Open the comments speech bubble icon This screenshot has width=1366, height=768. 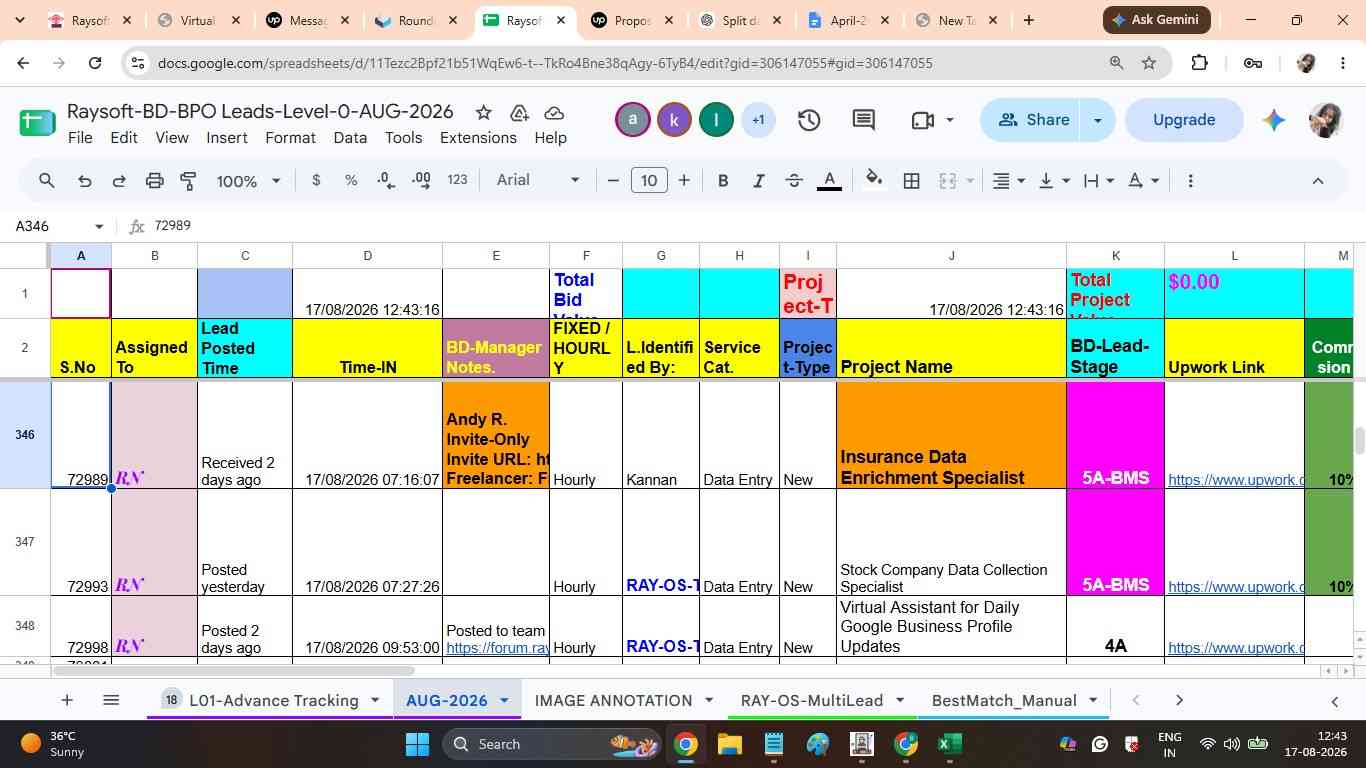(864, 120)
